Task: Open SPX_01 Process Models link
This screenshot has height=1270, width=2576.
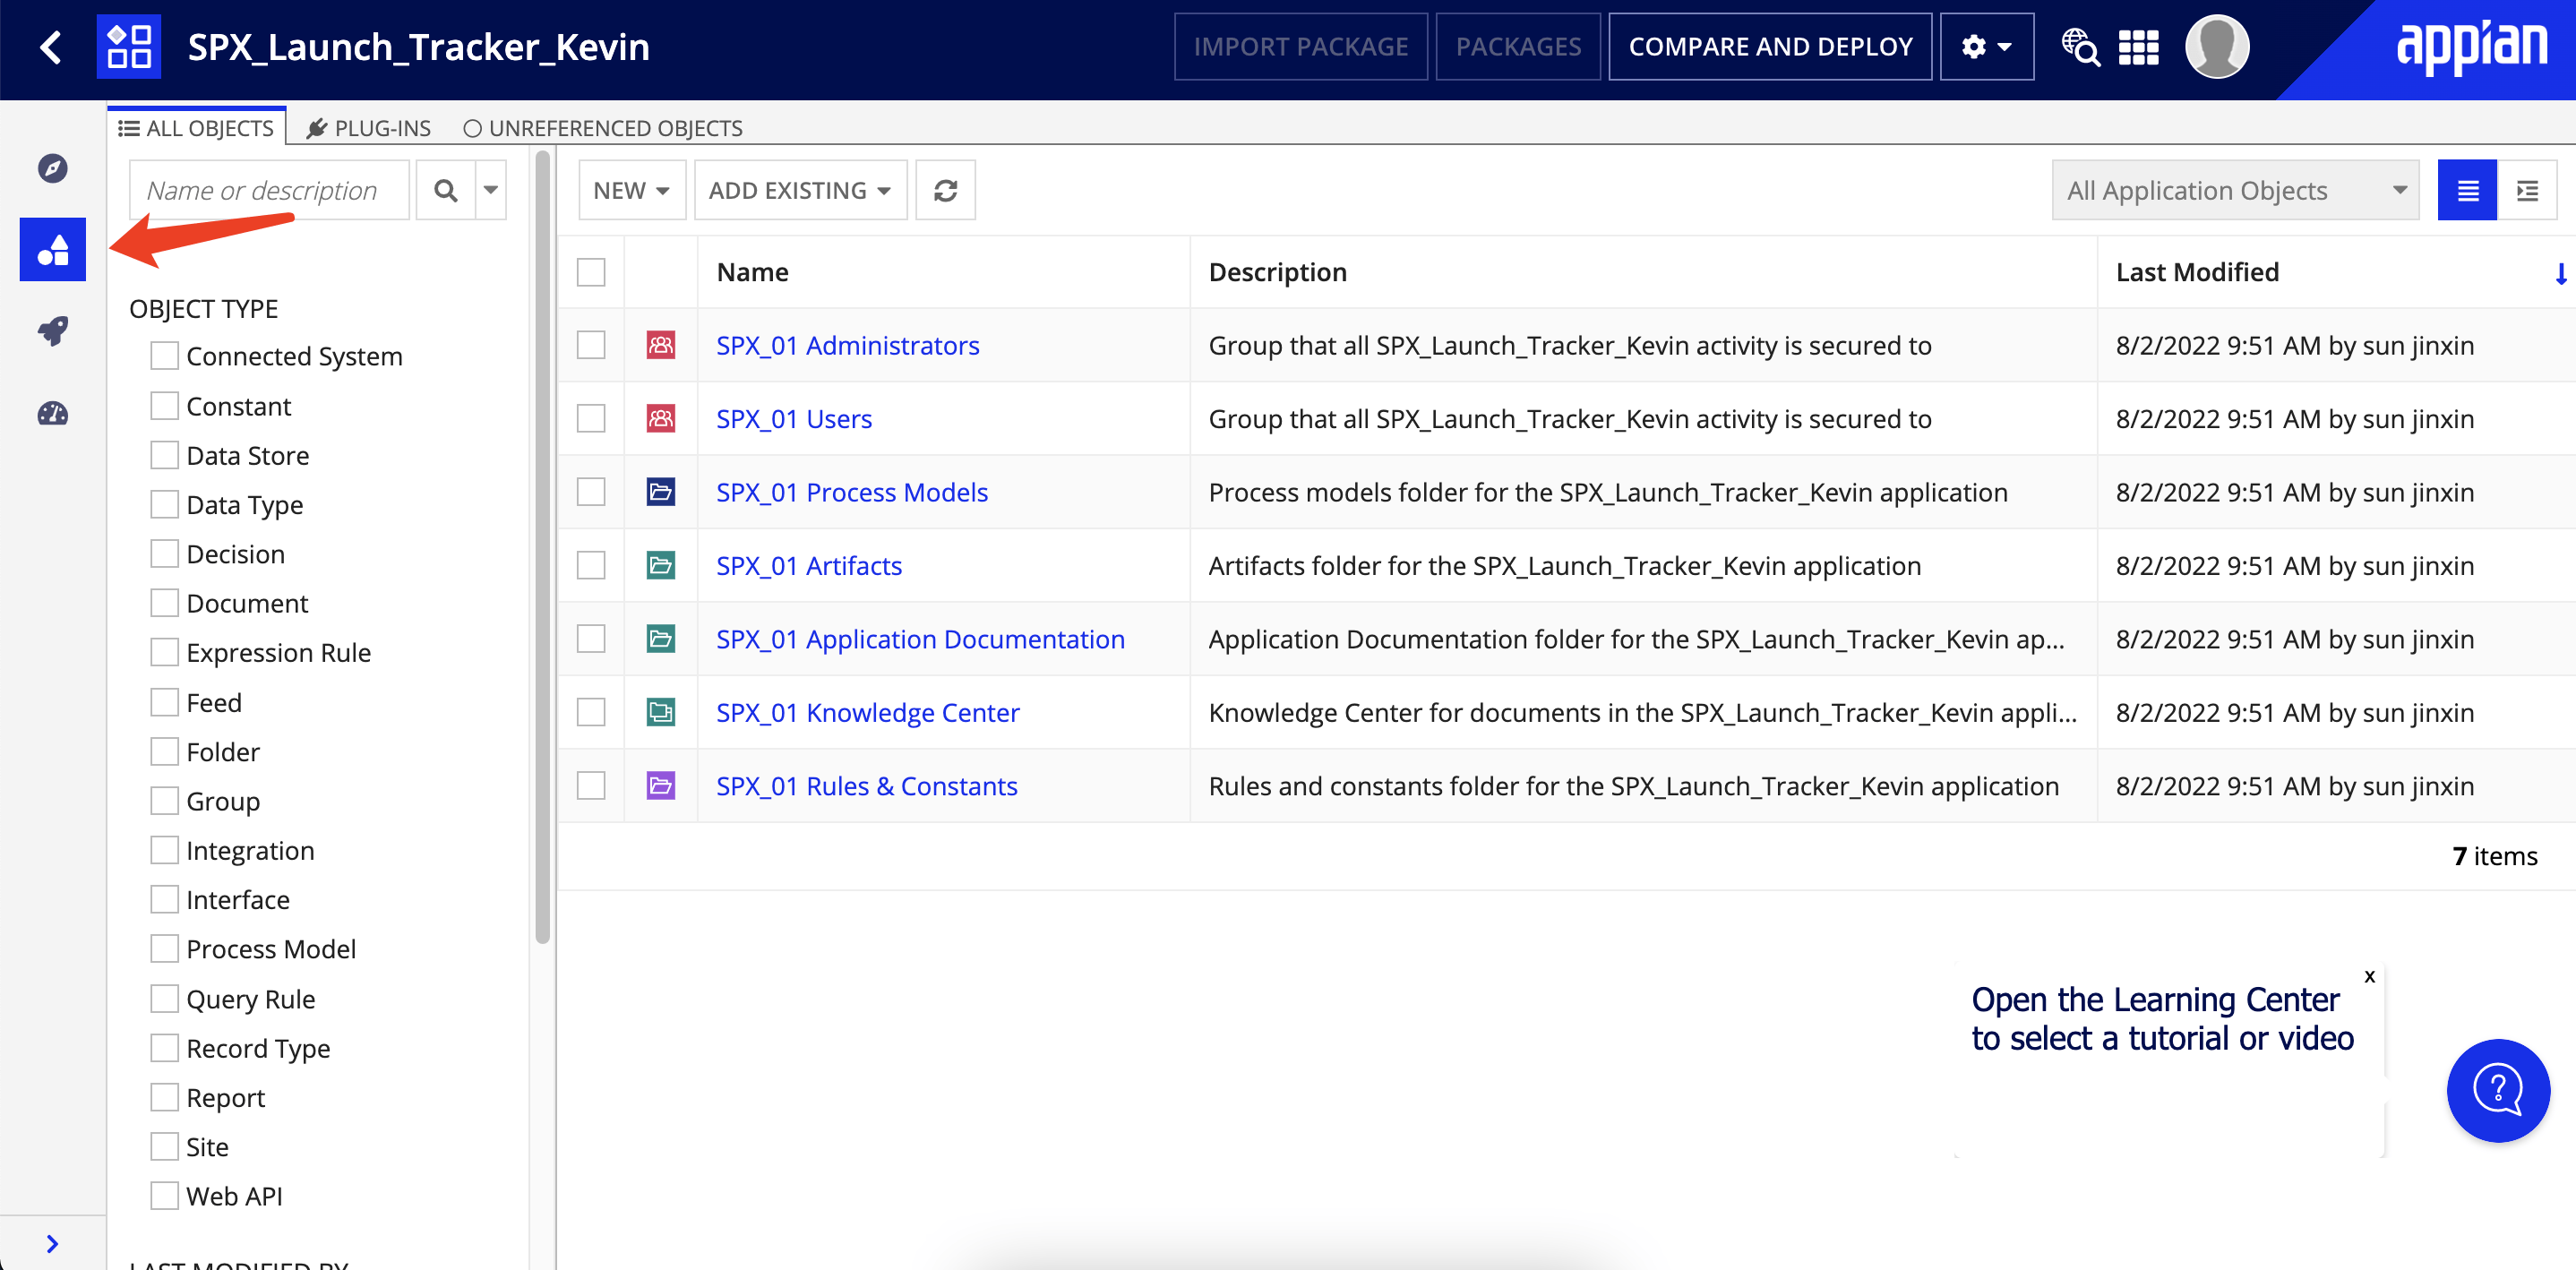Action: click(852, 492)
